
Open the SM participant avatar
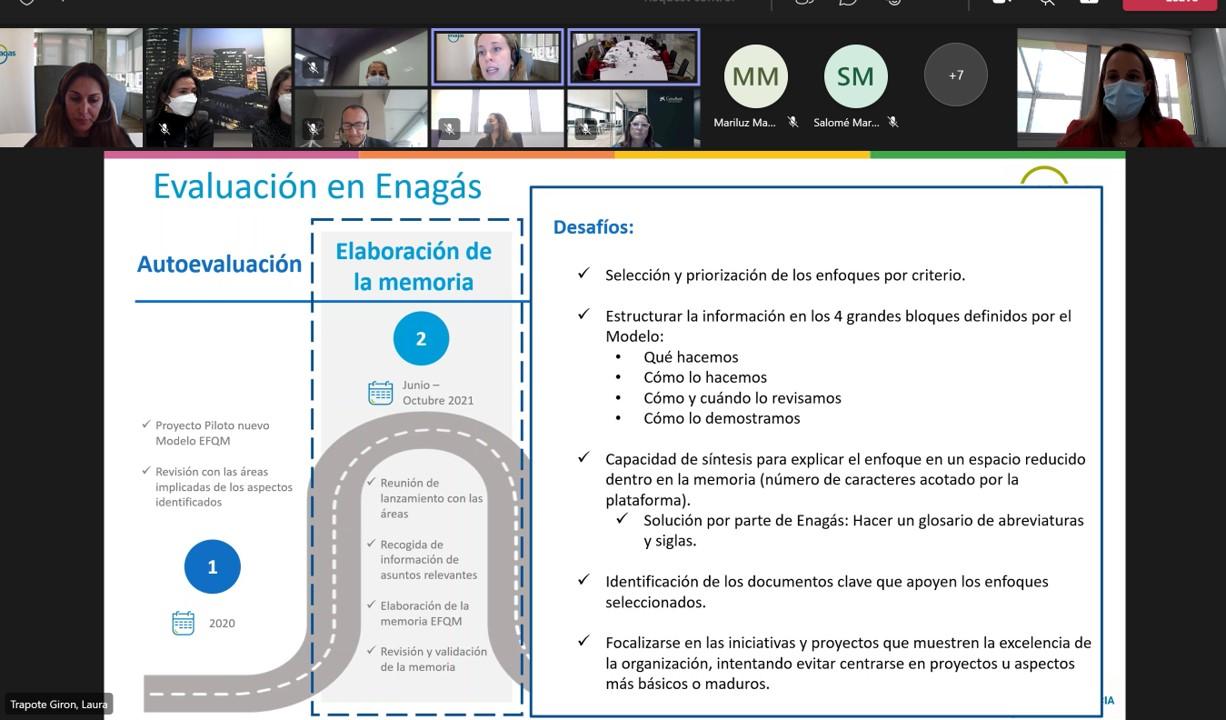pos(855,76)
